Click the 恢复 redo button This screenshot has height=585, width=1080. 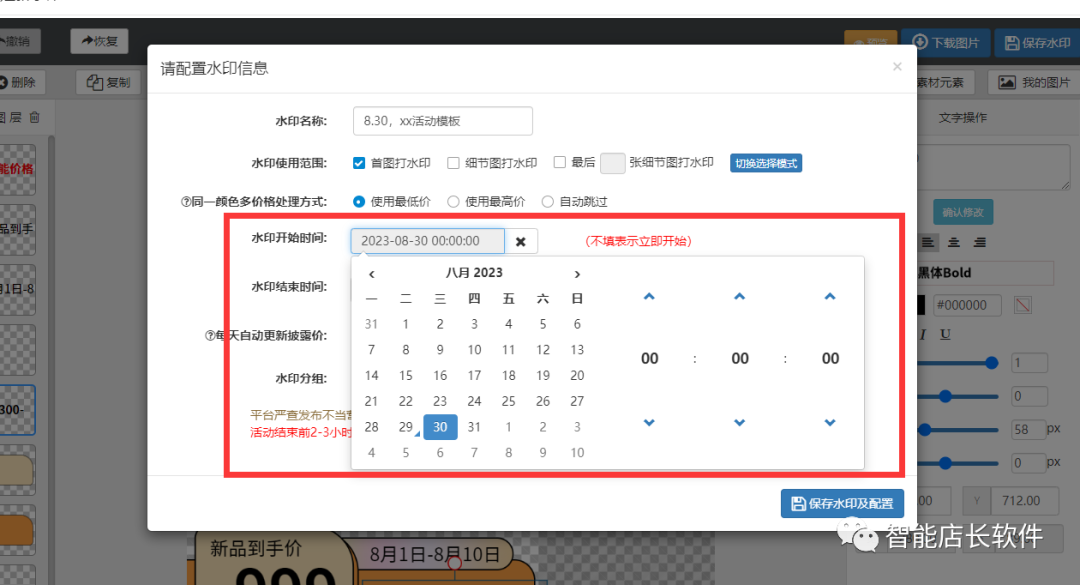tap(99, 41)
